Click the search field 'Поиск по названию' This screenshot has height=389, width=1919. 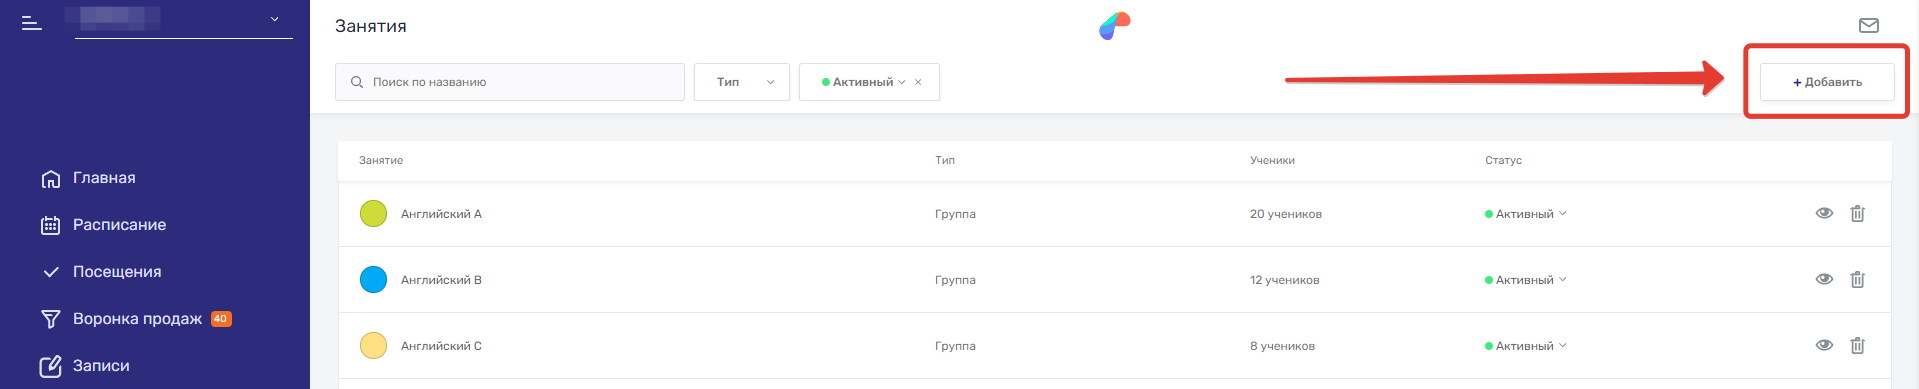coord(510,82)
